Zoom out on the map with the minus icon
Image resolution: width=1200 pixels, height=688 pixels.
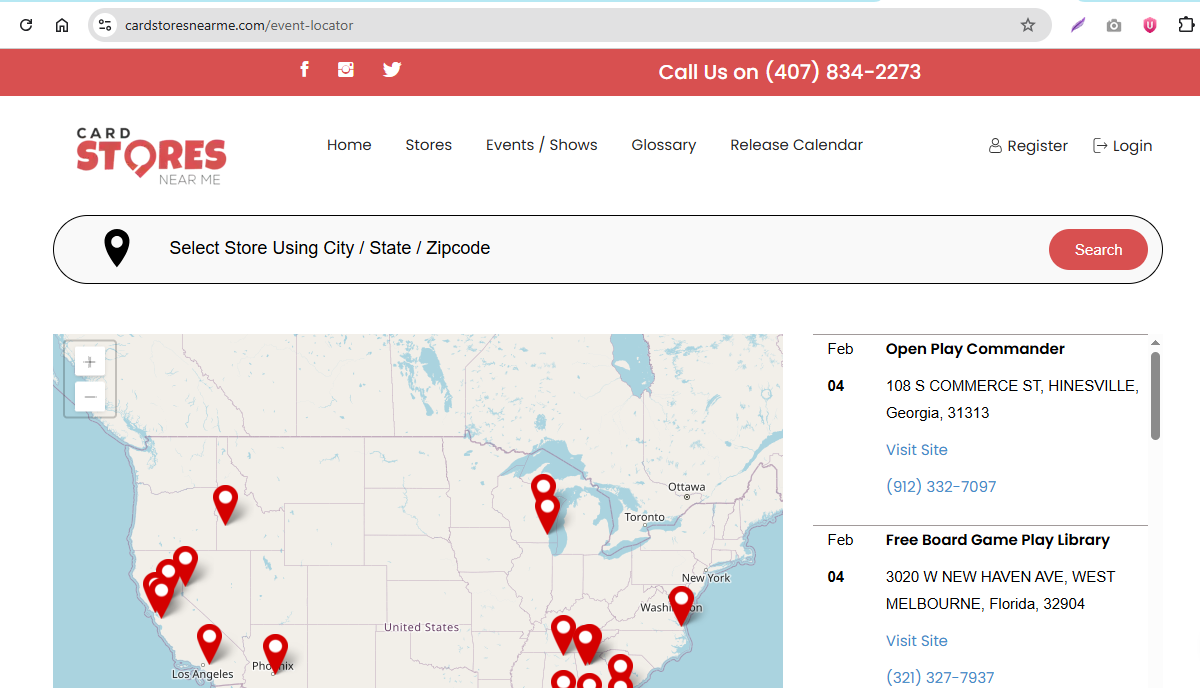click(x=89, y=396)
